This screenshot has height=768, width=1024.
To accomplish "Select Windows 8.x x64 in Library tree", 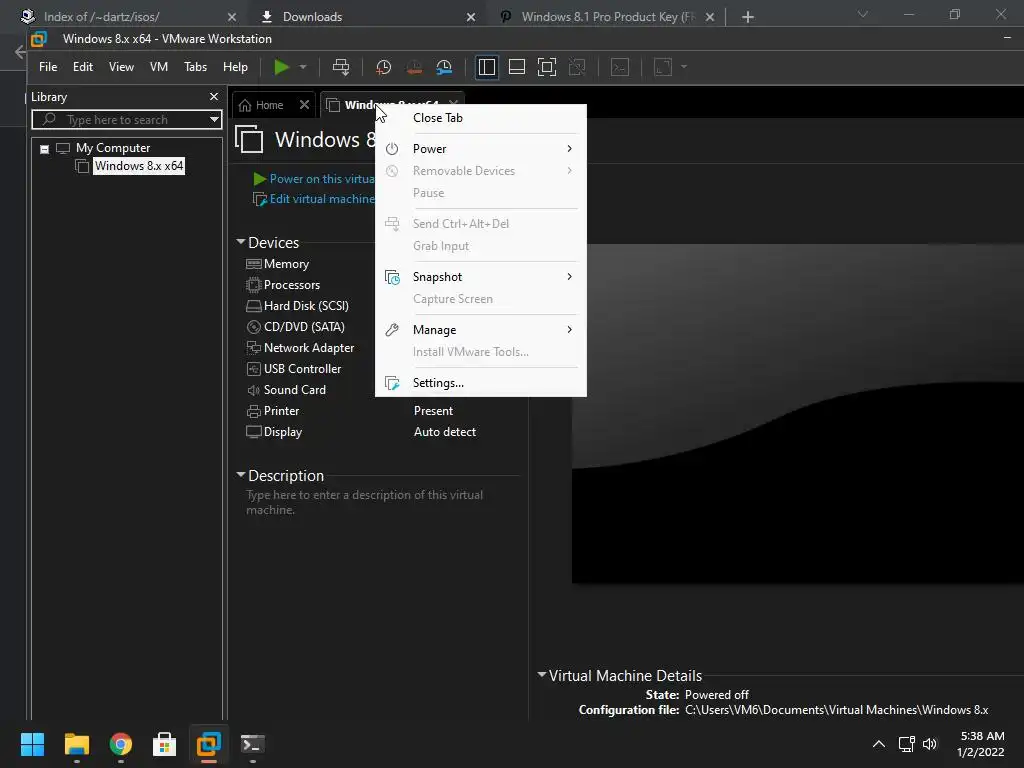I will [x=138, y=166].
